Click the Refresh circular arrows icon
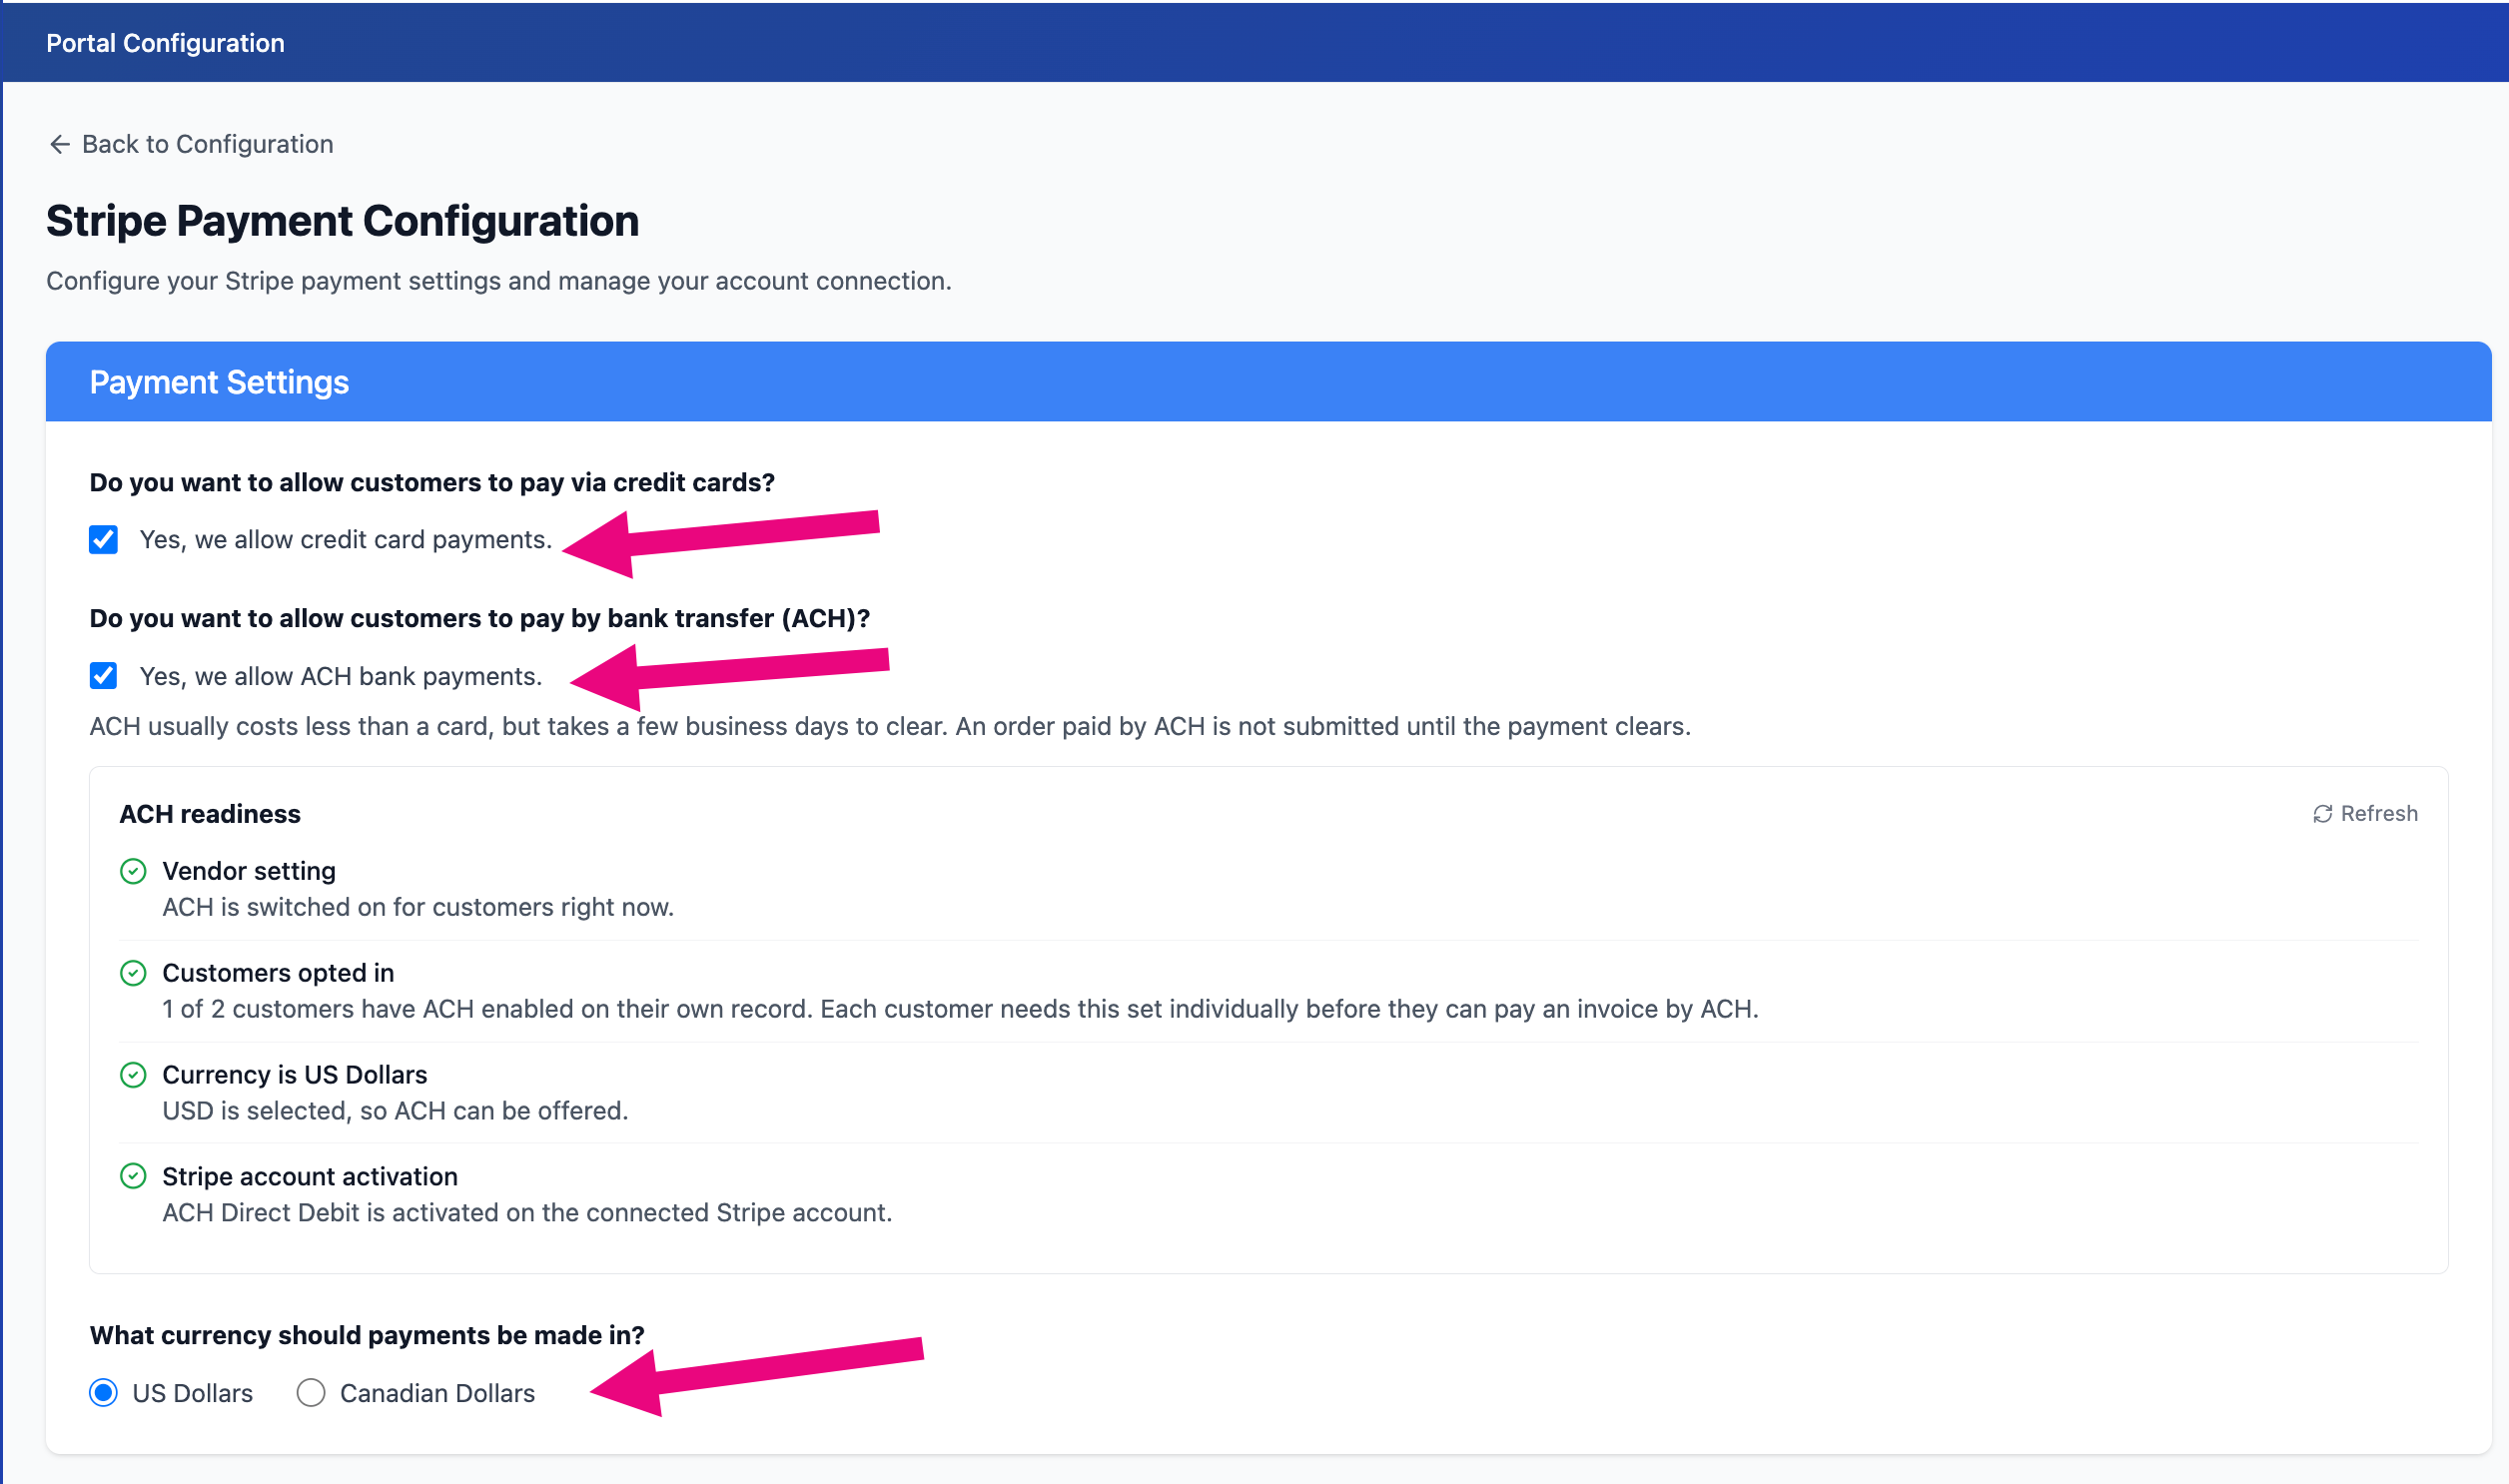The image size is (2509, 1484). 2322,814
